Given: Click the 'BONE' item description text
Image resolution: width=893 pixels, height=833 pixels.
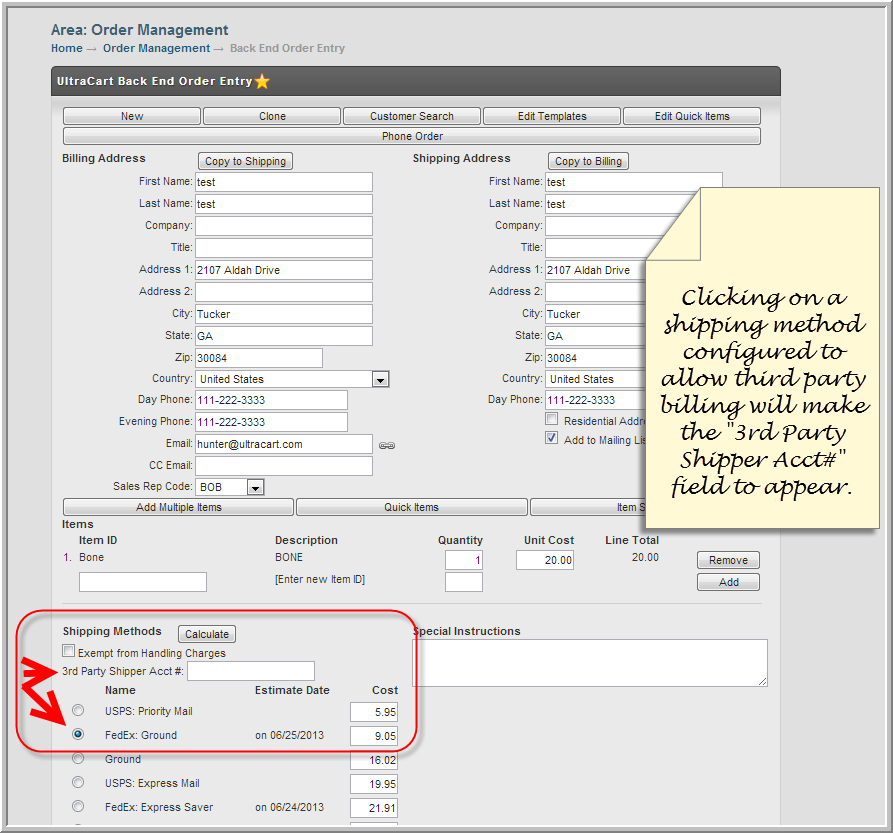Looking at the screenshot, I should click(289, 557).
